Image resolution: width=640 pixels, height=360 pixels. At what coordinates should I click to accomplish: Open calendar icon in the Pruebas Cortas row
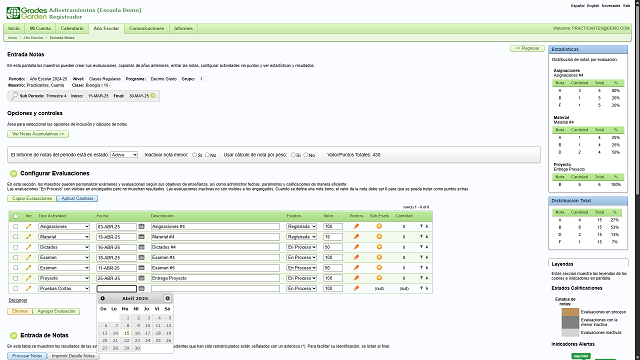click(142, 288)
